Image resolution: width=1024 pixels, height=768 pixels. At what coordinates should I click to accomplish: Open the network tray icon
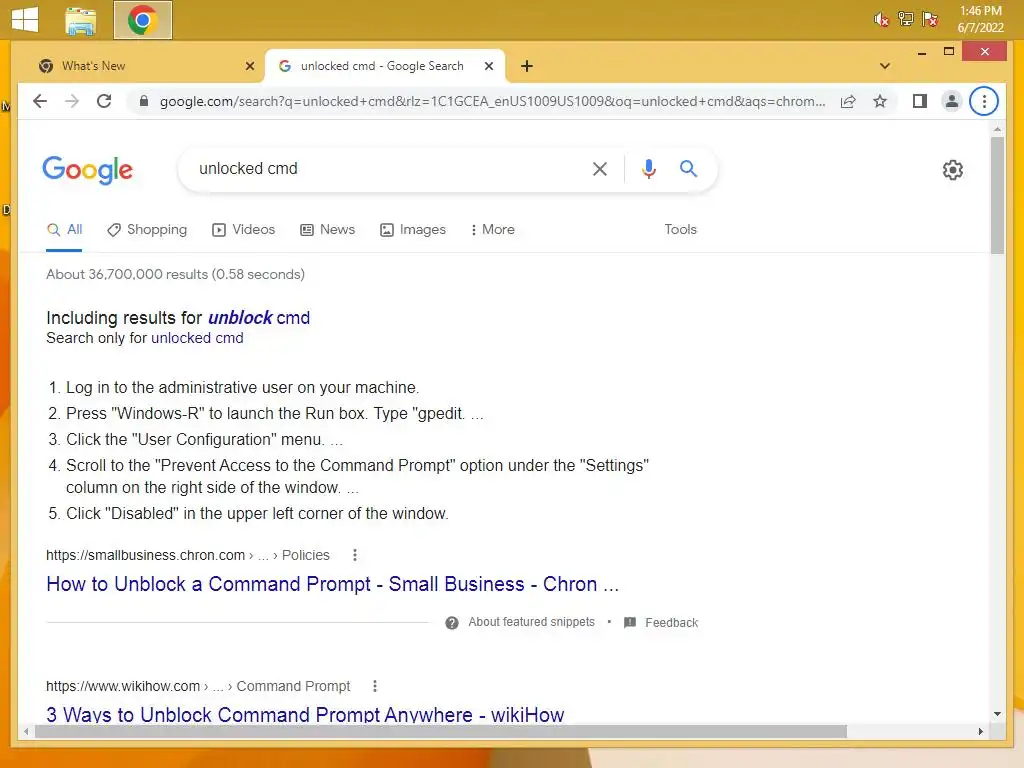pyautogui.click(x=906, y=19)
